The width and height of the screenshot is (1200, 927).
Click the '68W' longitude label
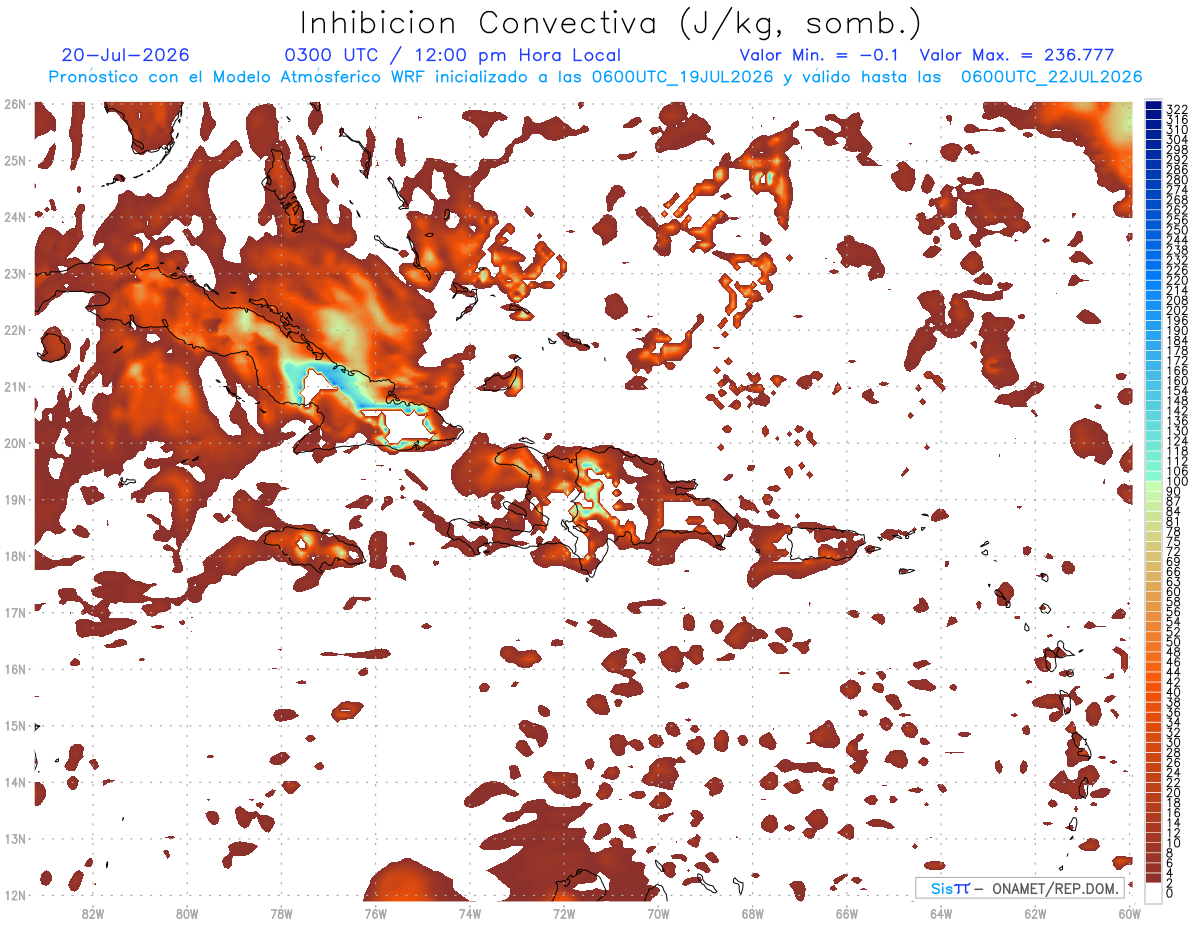point(753,913)
